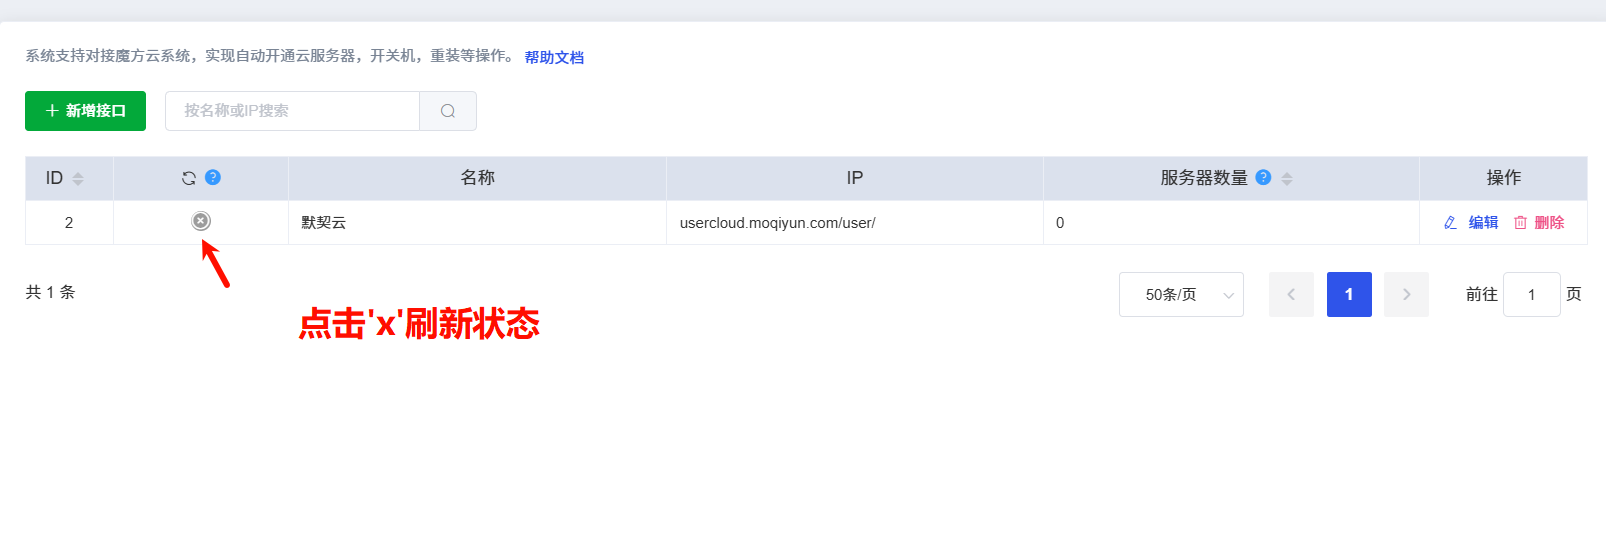Click the help icon beside refresh column
Screen dimensions: 1606x557
point(213,177)
